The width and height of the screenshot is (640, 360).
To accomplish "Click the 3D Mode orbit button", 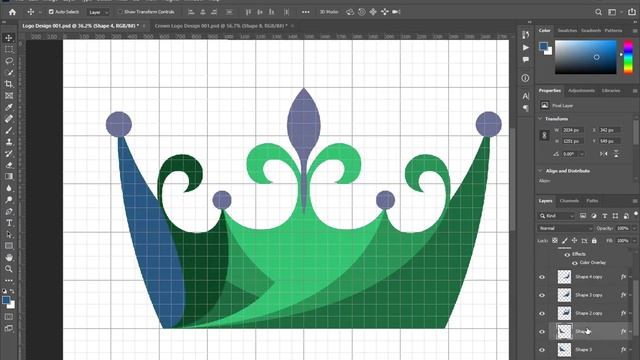I will [x=350, y=12].
